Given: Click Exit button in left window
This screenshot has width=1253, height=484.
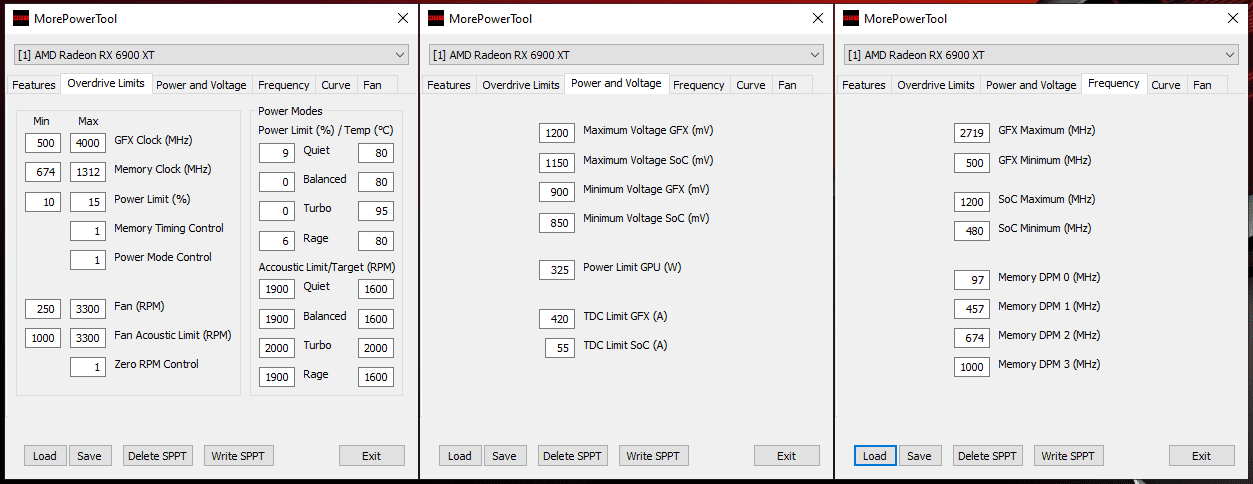Looking at the screenshot, I should tap(372, 456).
